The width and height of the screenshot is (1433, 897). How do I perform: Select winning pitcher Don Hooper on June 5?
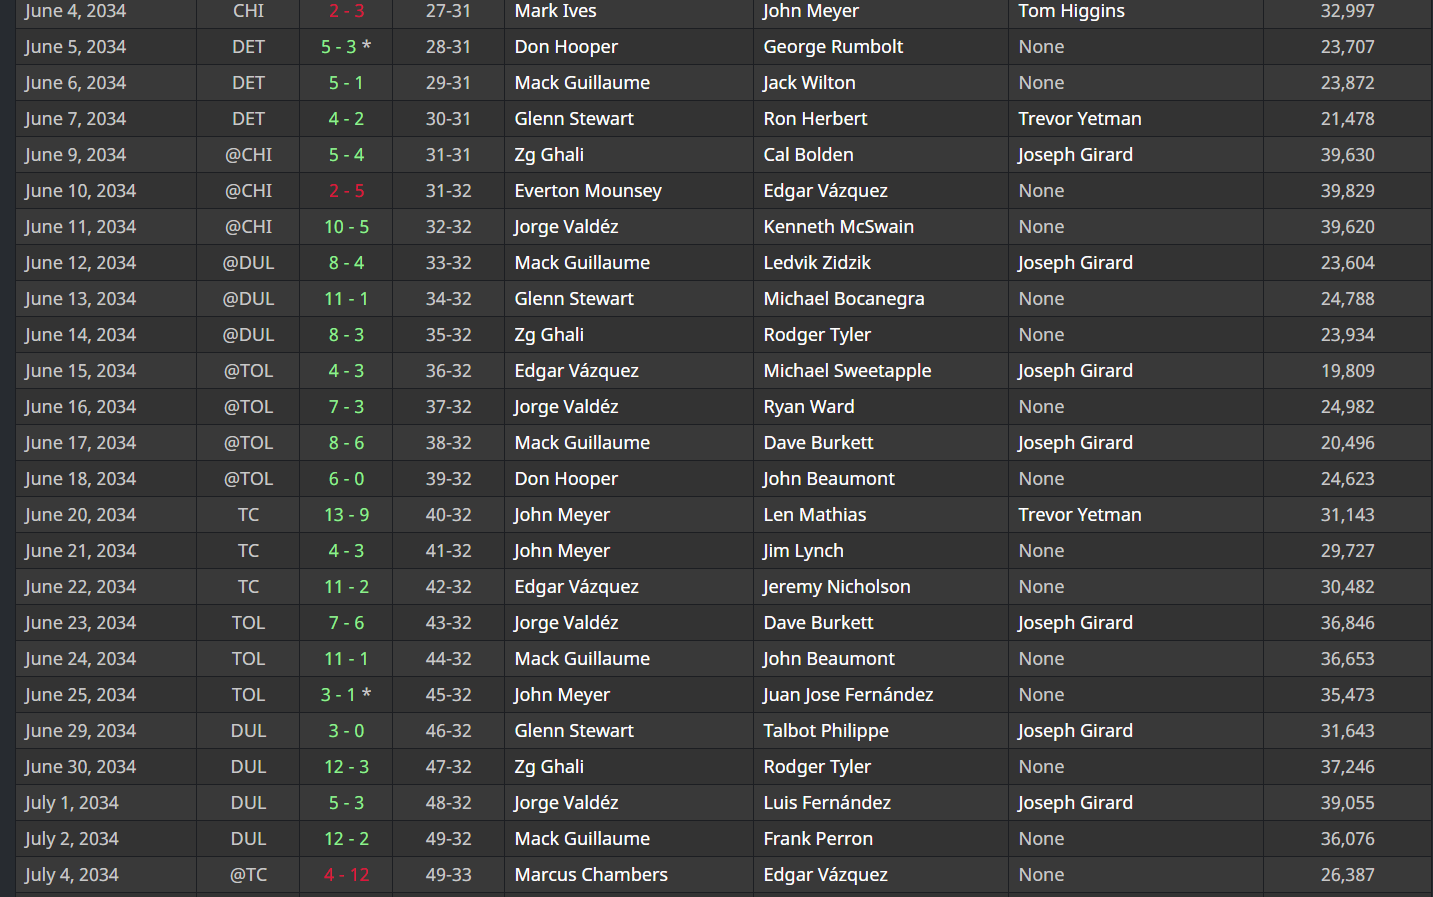point(566,47)
